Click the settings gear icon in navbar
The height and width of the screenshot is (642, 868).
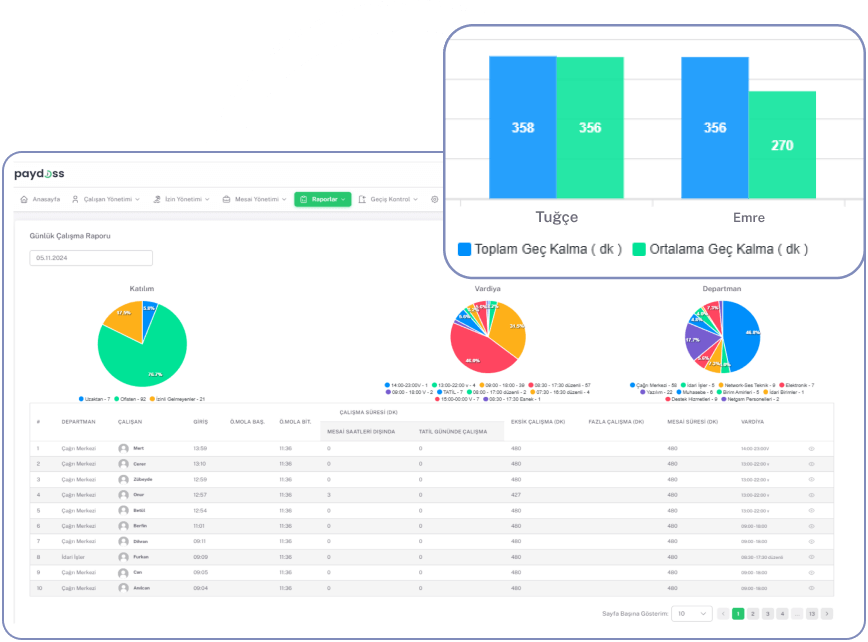tap(435, 199)
